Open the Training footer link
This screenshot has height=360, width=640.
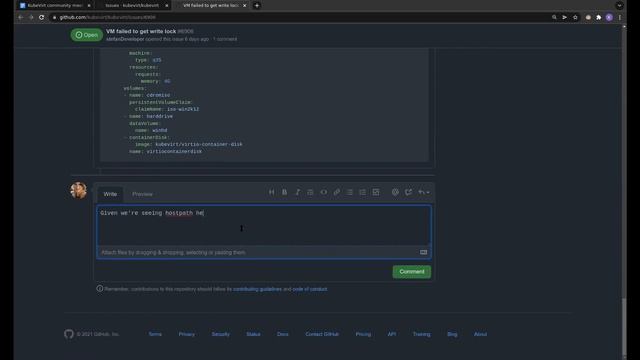pyautogui.click(x=421, y=334)
